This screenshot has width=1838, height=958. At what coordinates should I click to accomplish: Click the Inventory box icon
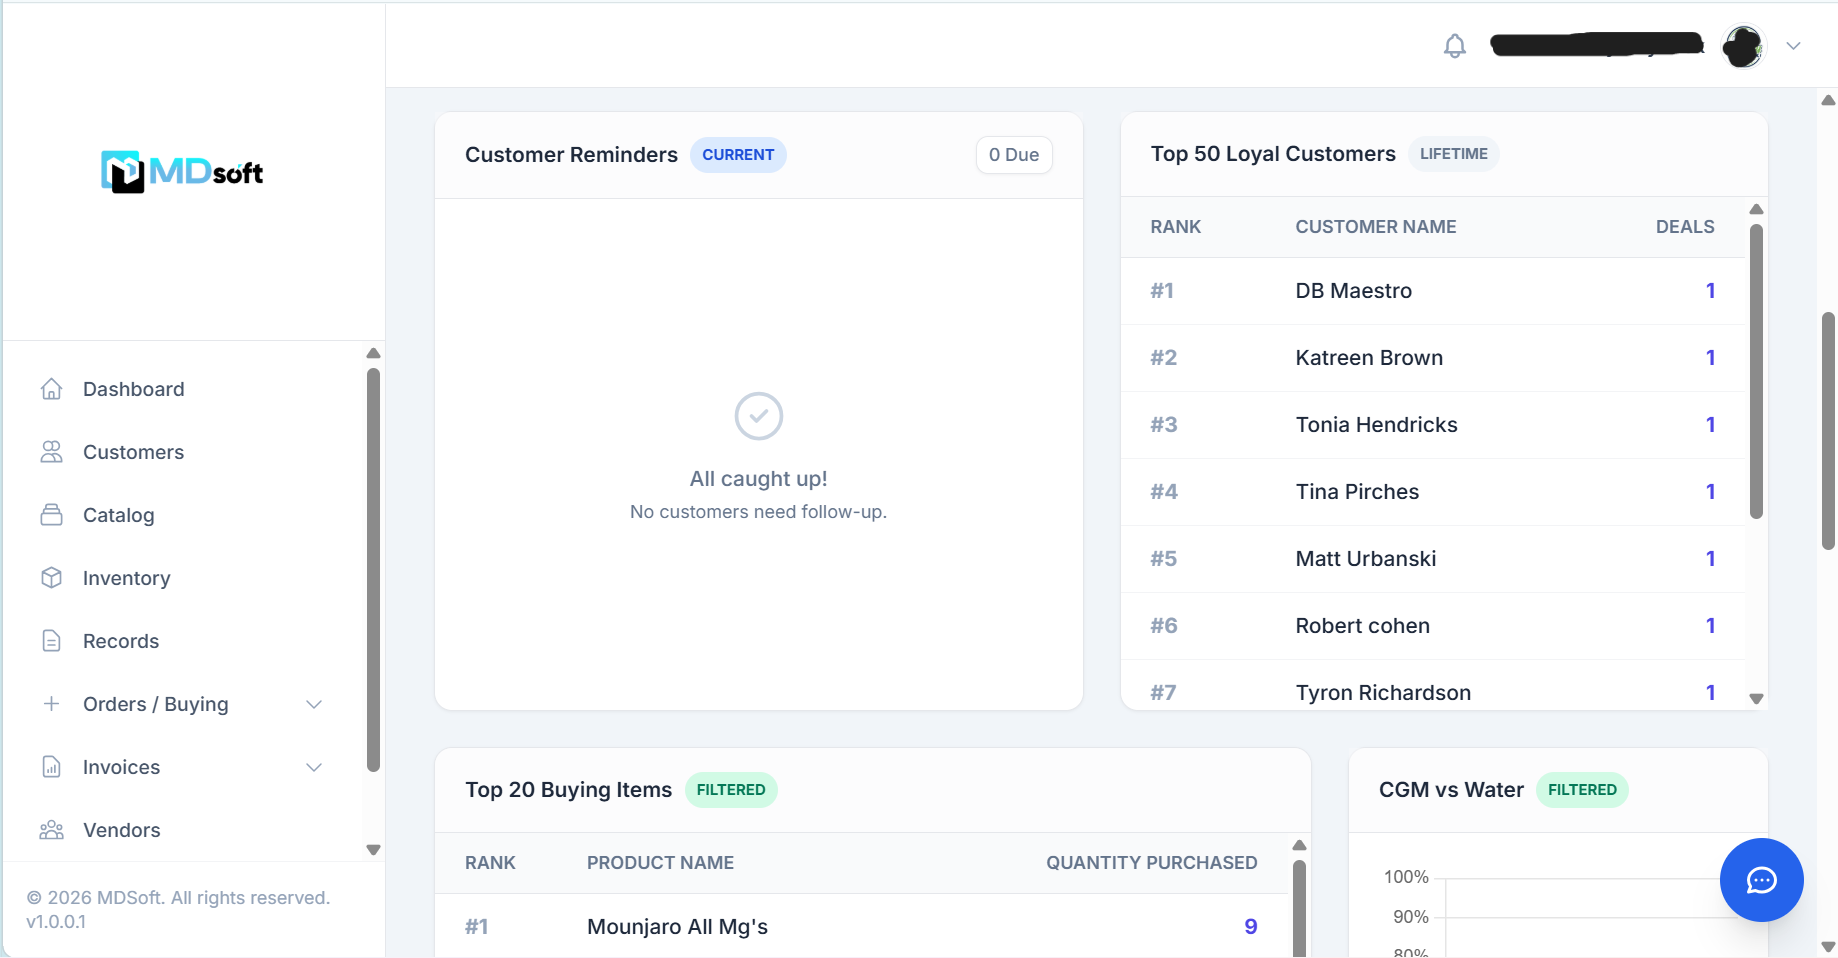point(52,578)
